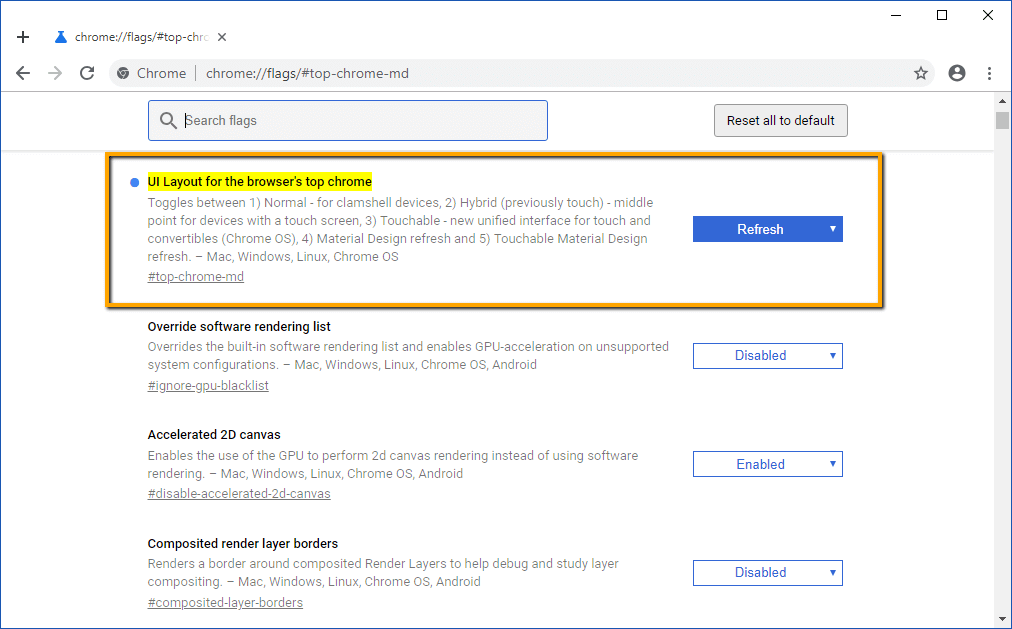The height and width of the screenshot is (629, 1012).
Task: Click the Chrome site icon in the address bar
Action: pos(122,73)
